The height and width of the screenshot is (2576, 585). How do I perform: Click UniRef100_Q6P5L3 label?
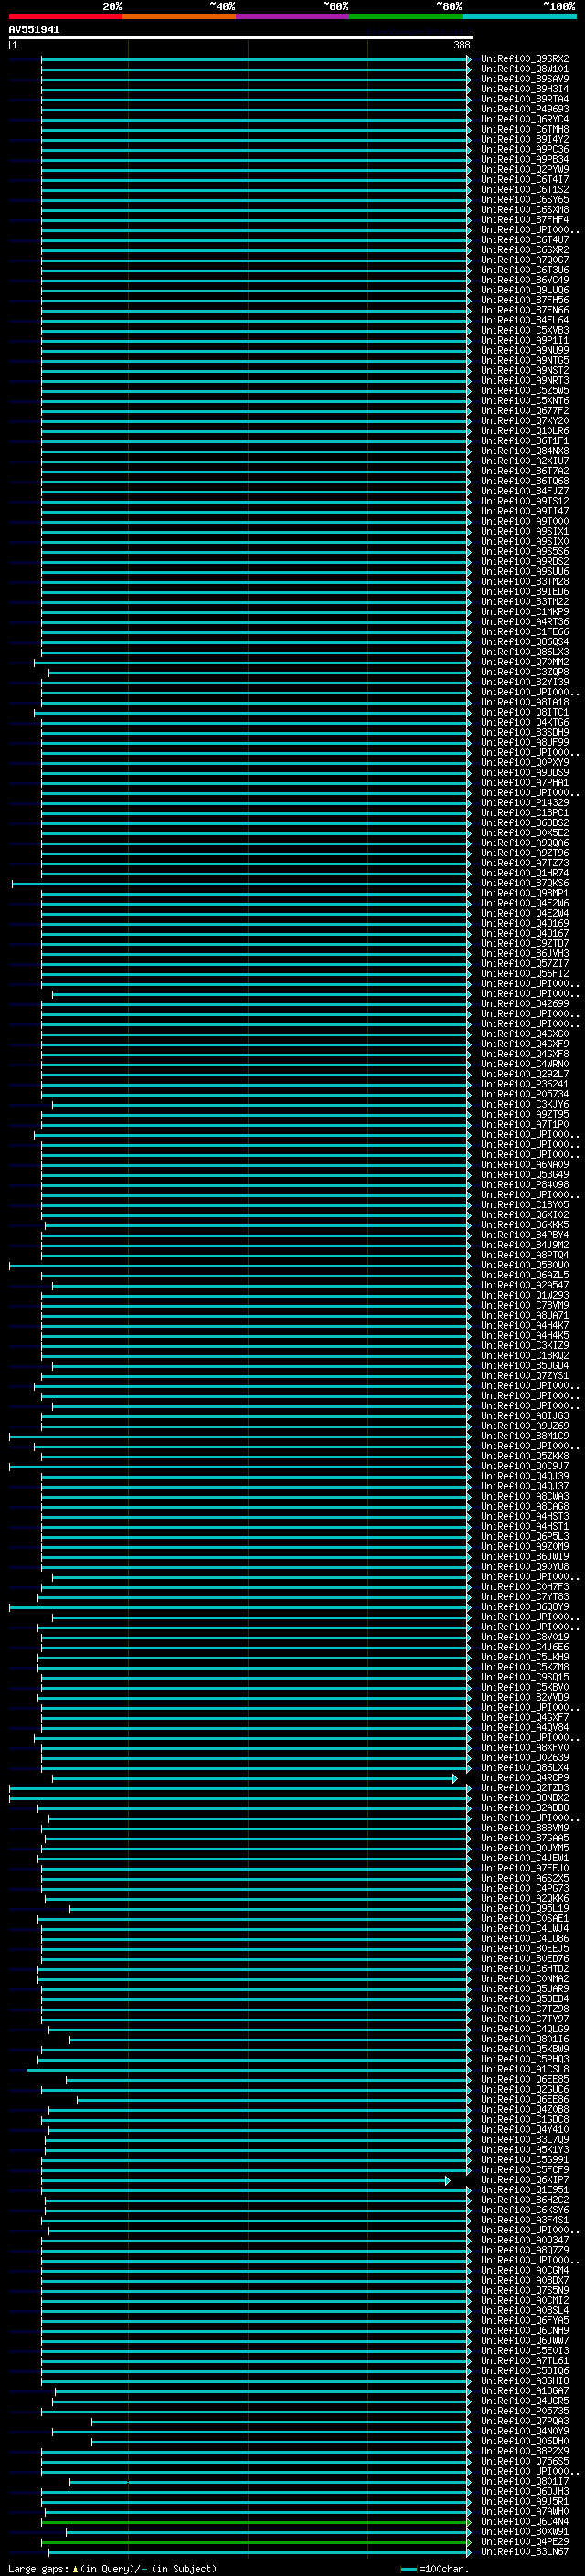pos(525,1536)
